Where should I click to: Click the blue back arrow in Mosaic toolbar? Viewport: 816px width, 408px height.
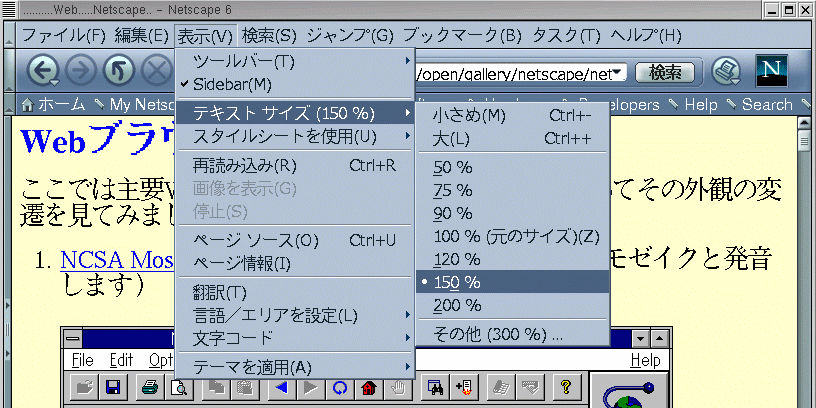tap(282, 387)
